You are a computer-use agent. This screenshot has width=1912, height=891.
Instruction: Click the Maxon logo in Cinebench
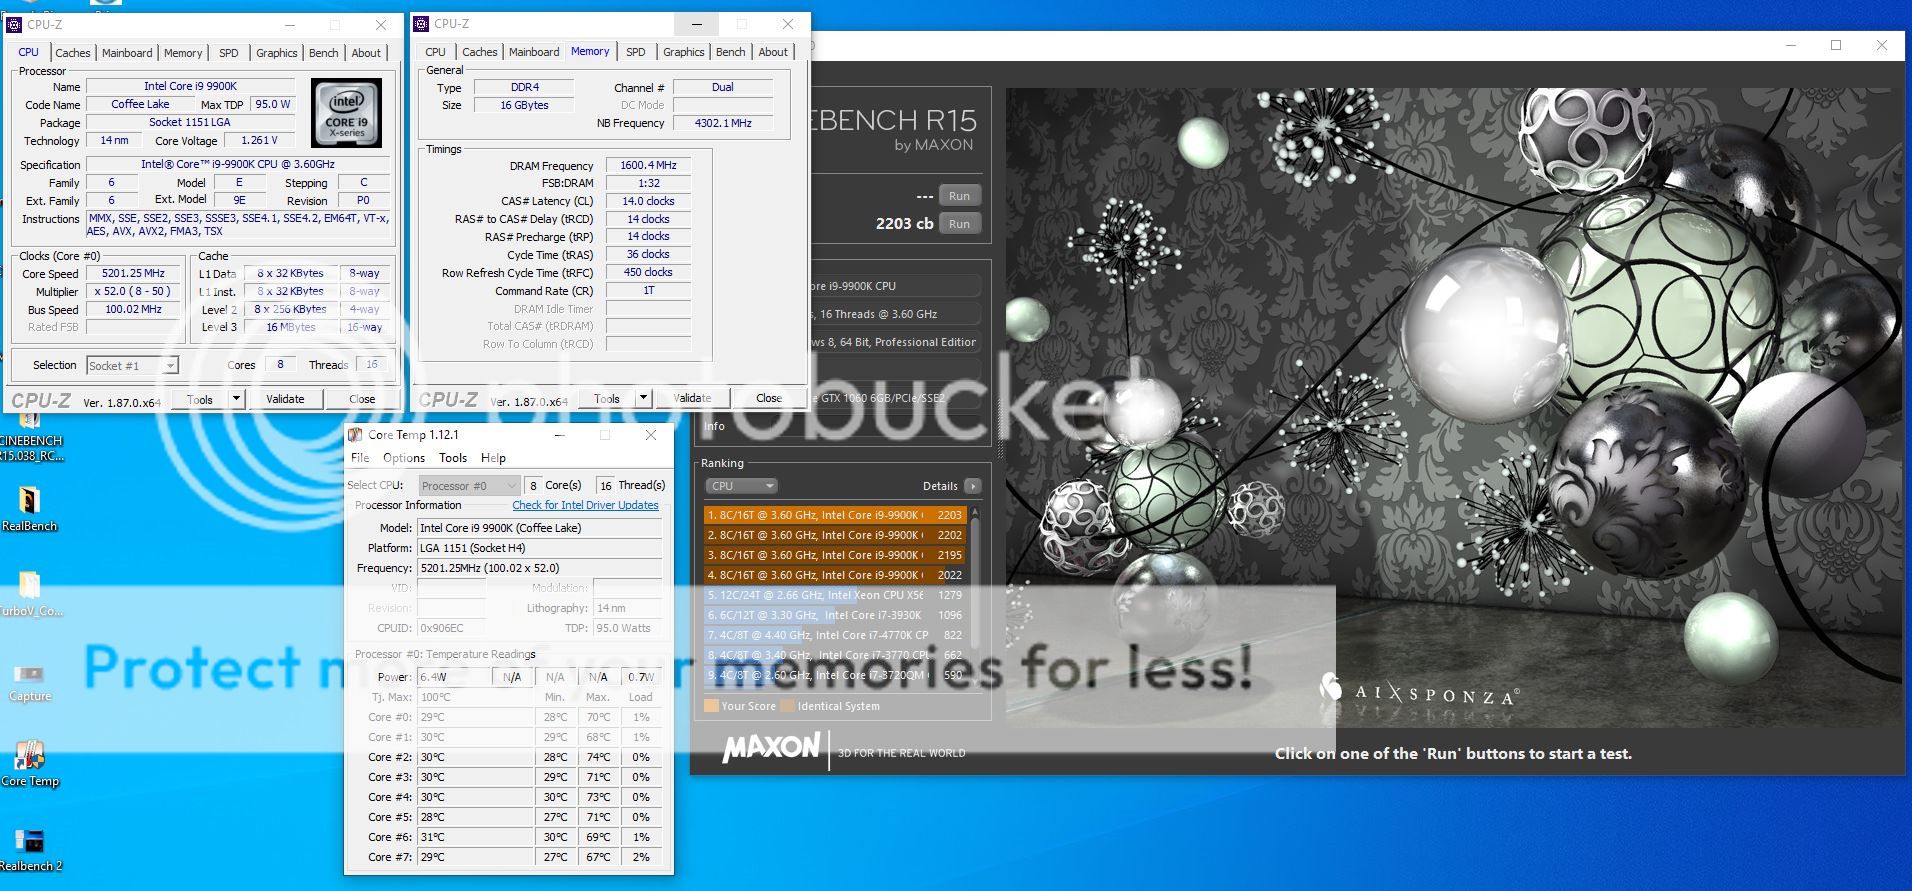[x=770, y=749]
